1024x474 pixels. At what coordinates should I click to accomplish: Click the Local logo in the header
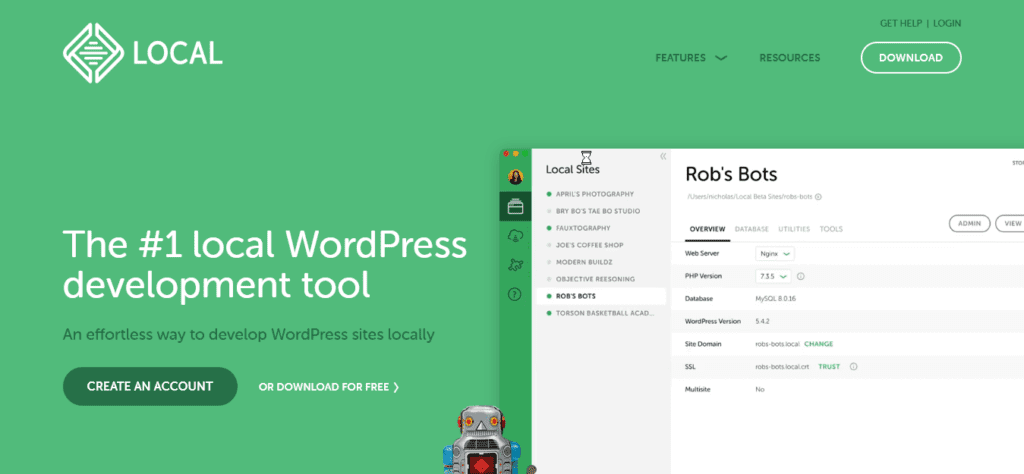pos(142,54)
